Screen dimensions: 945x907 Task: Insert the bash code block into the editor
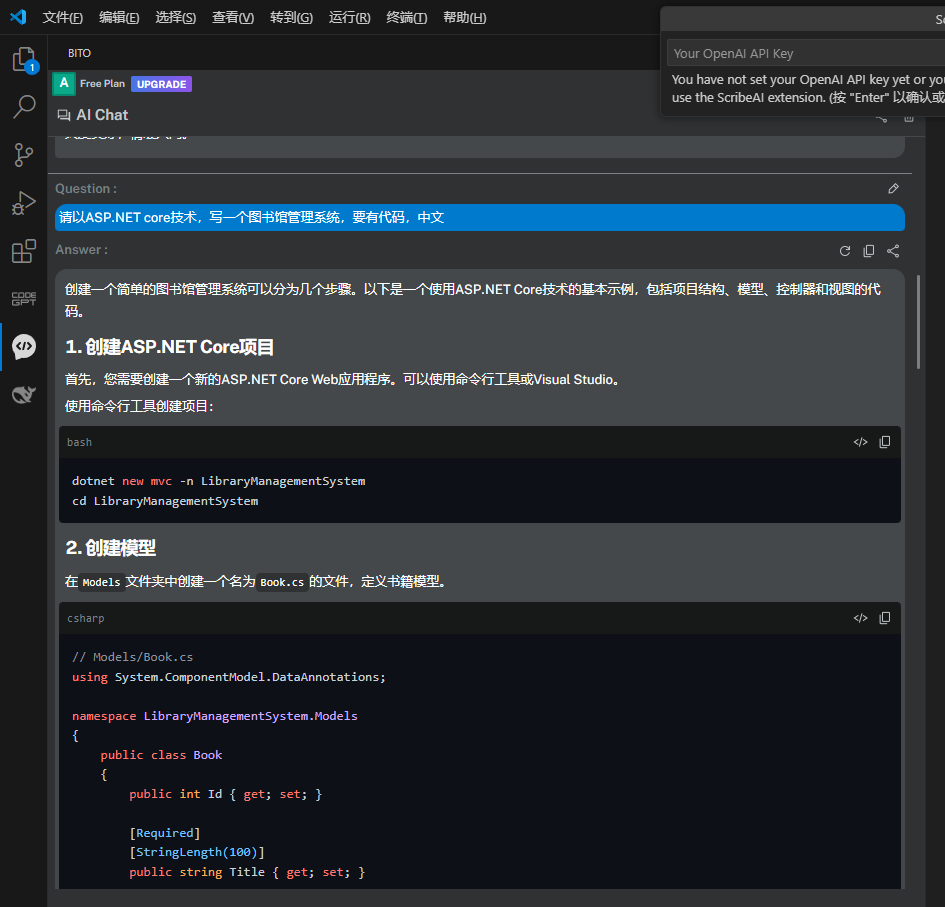(x=861, y=442)
